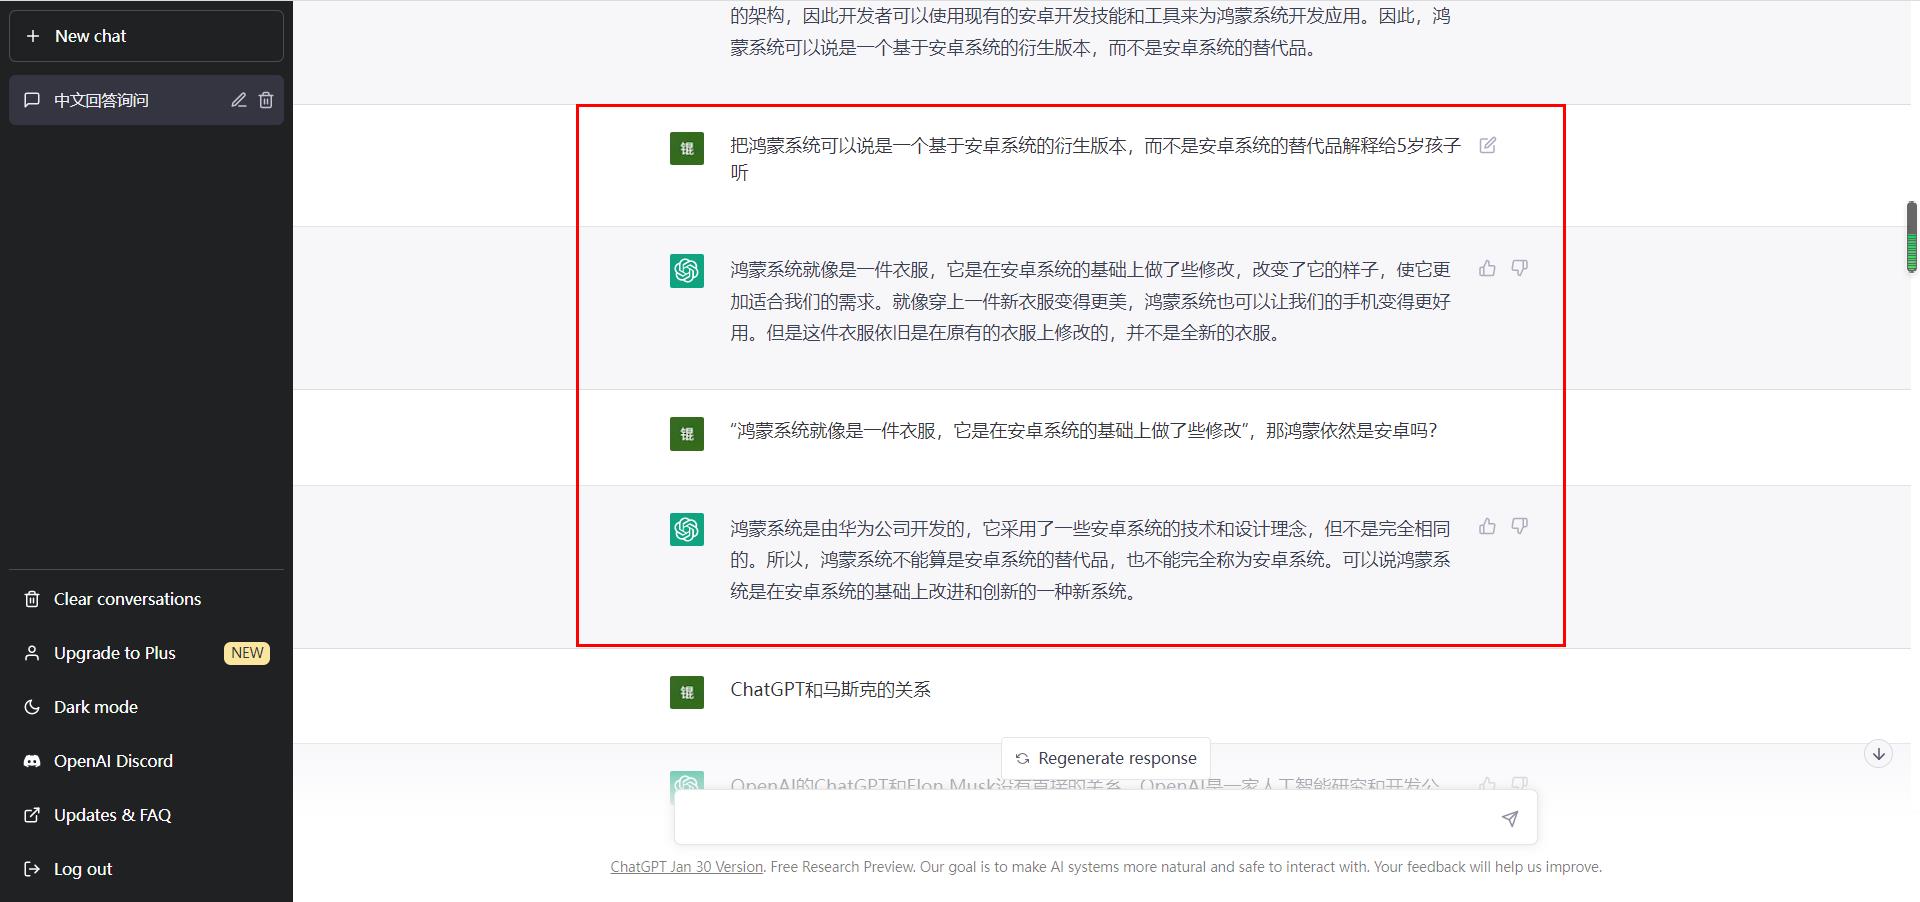Toggle Dark mode in the sidebar
This screenshot has height=902, width=1920.
pyautogui.click(x=95, y=707)
